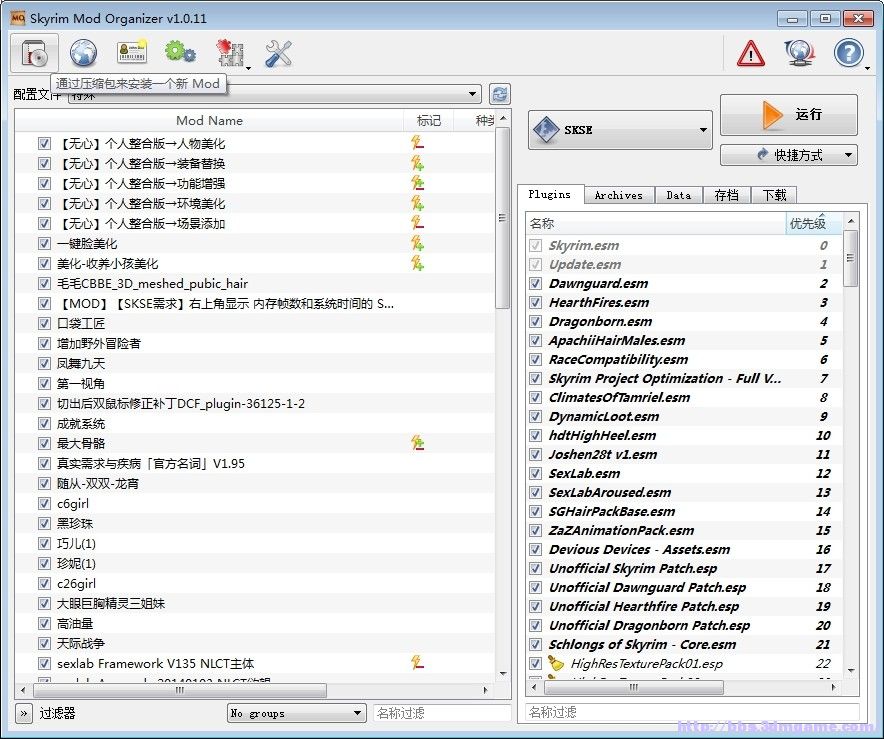Click the refresh icon beside profile box

pos(500,94)
